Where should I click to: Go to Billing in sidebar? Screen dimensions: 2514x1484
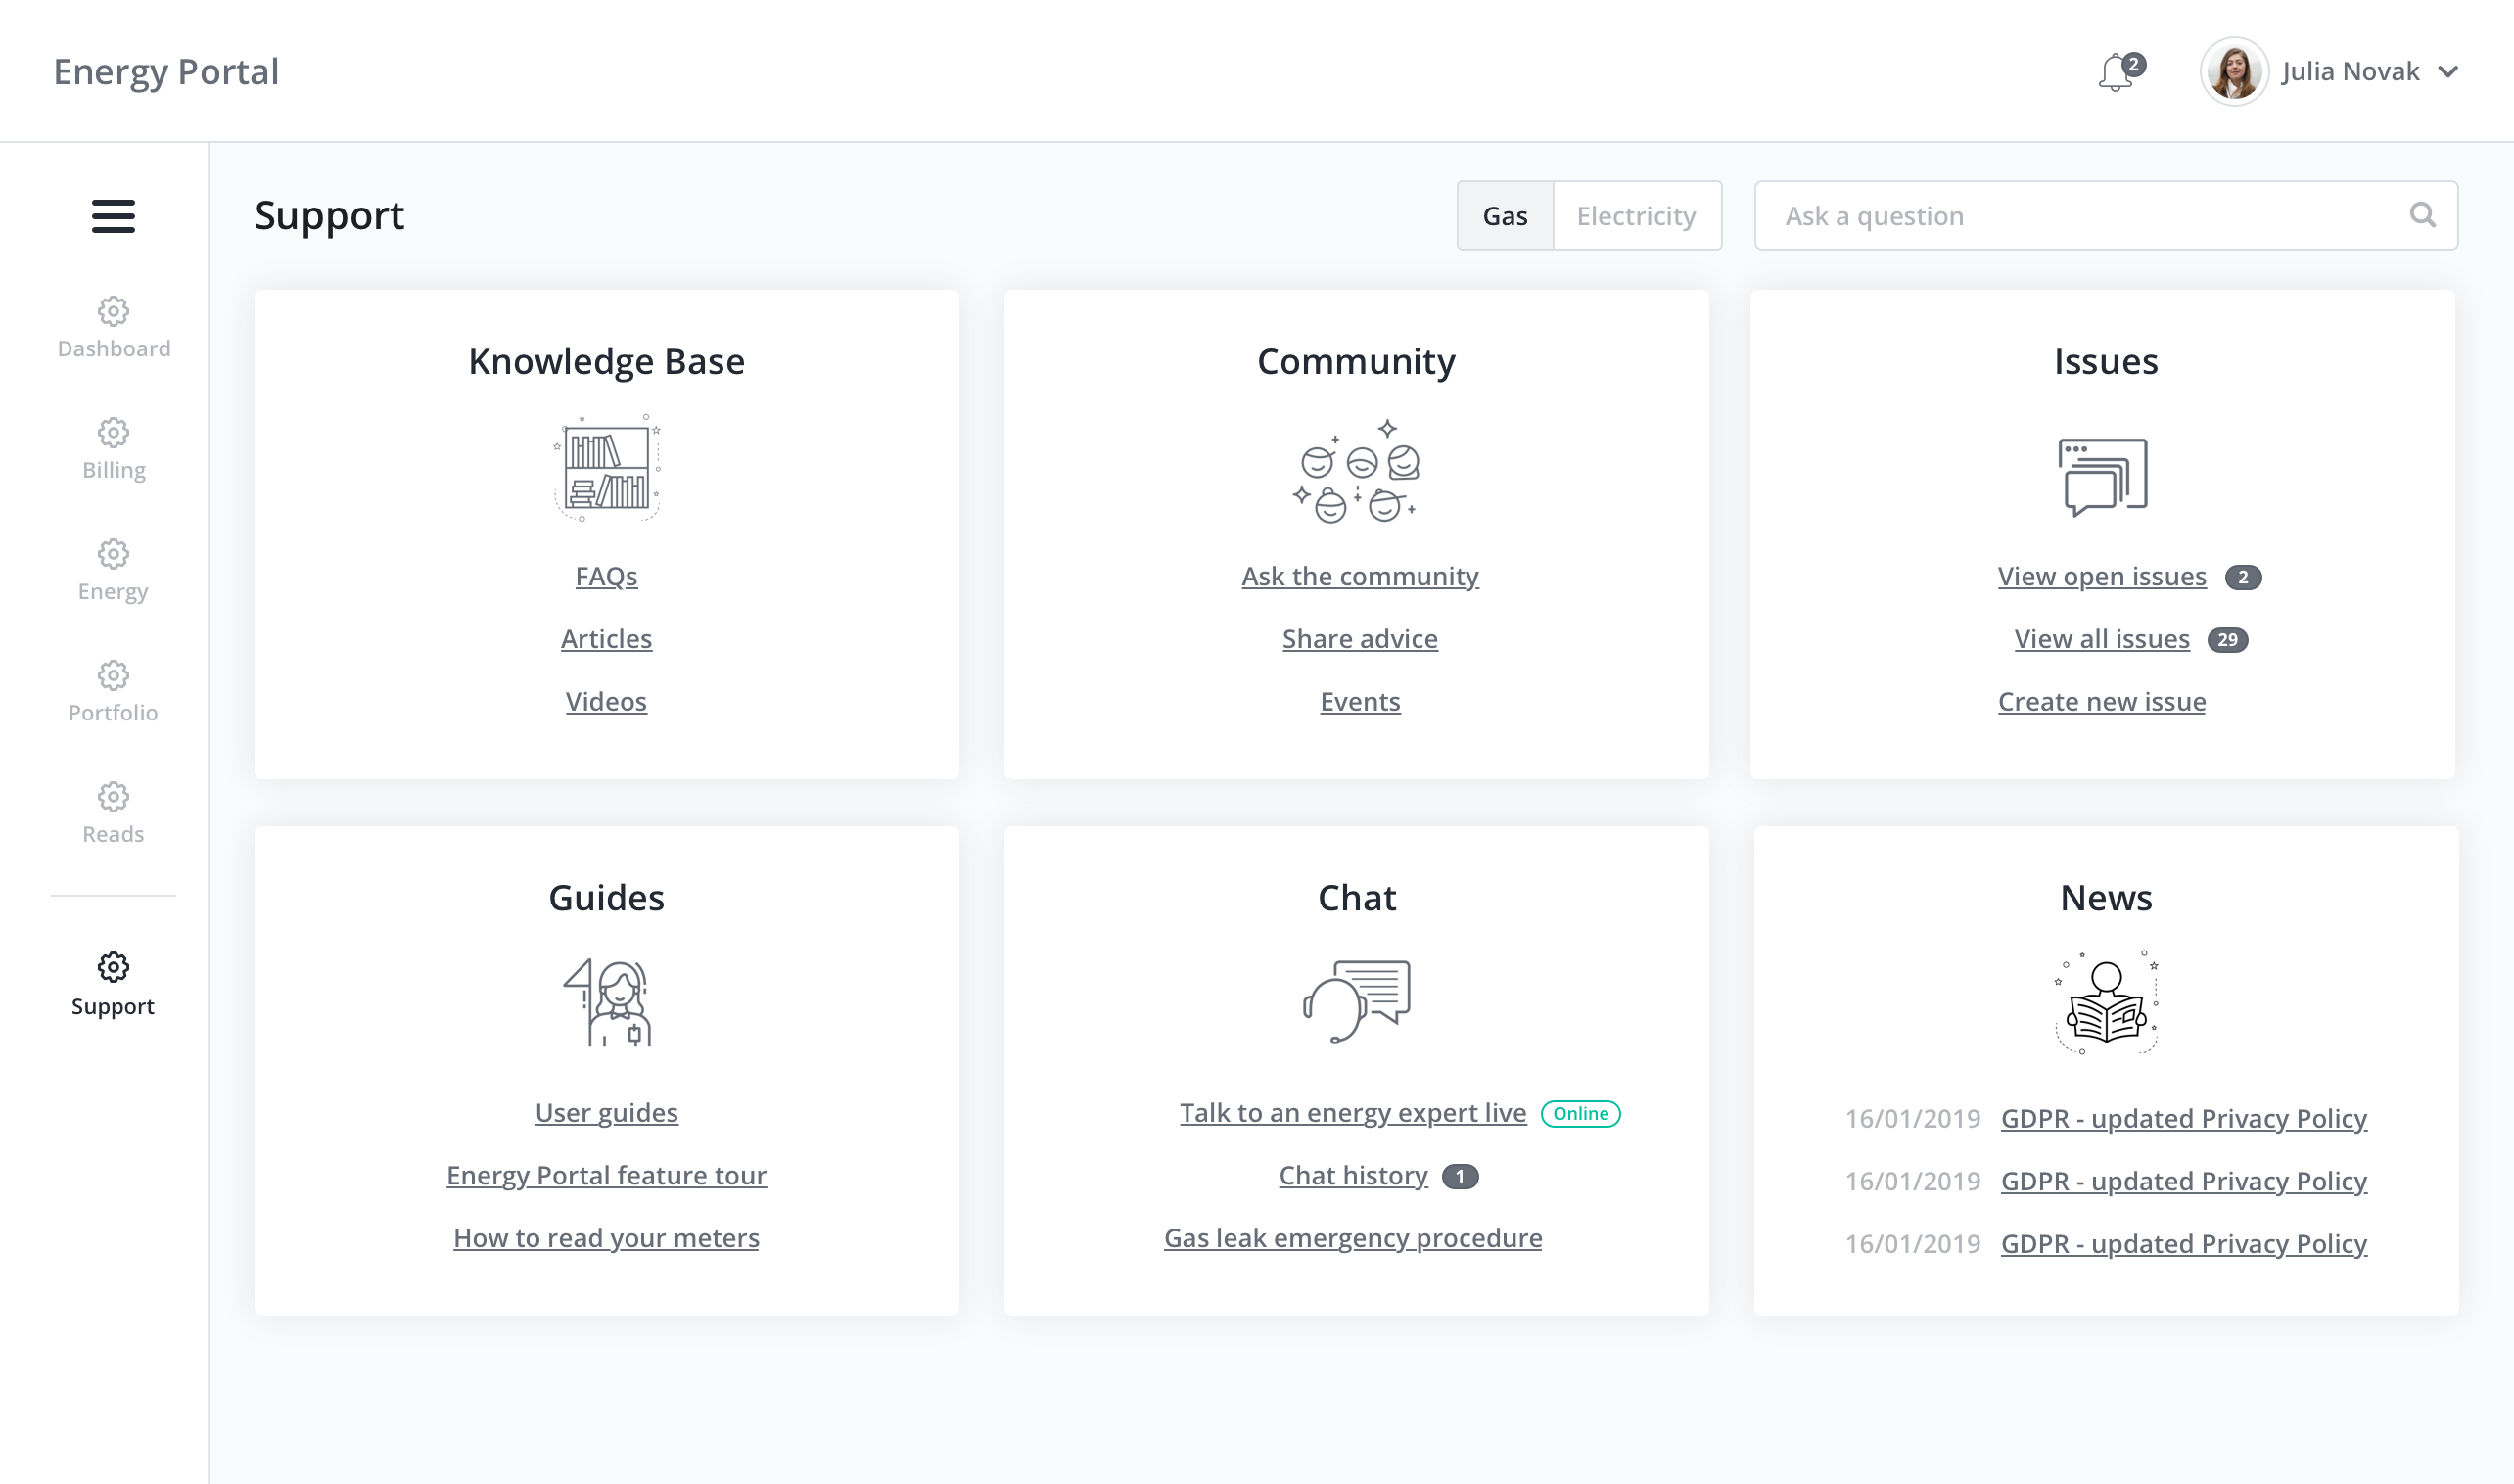[113, 449]
